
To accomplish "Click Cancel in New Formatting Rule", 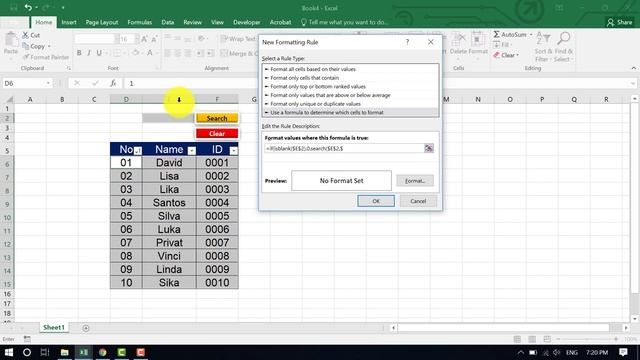I will (x=418, y=201).
